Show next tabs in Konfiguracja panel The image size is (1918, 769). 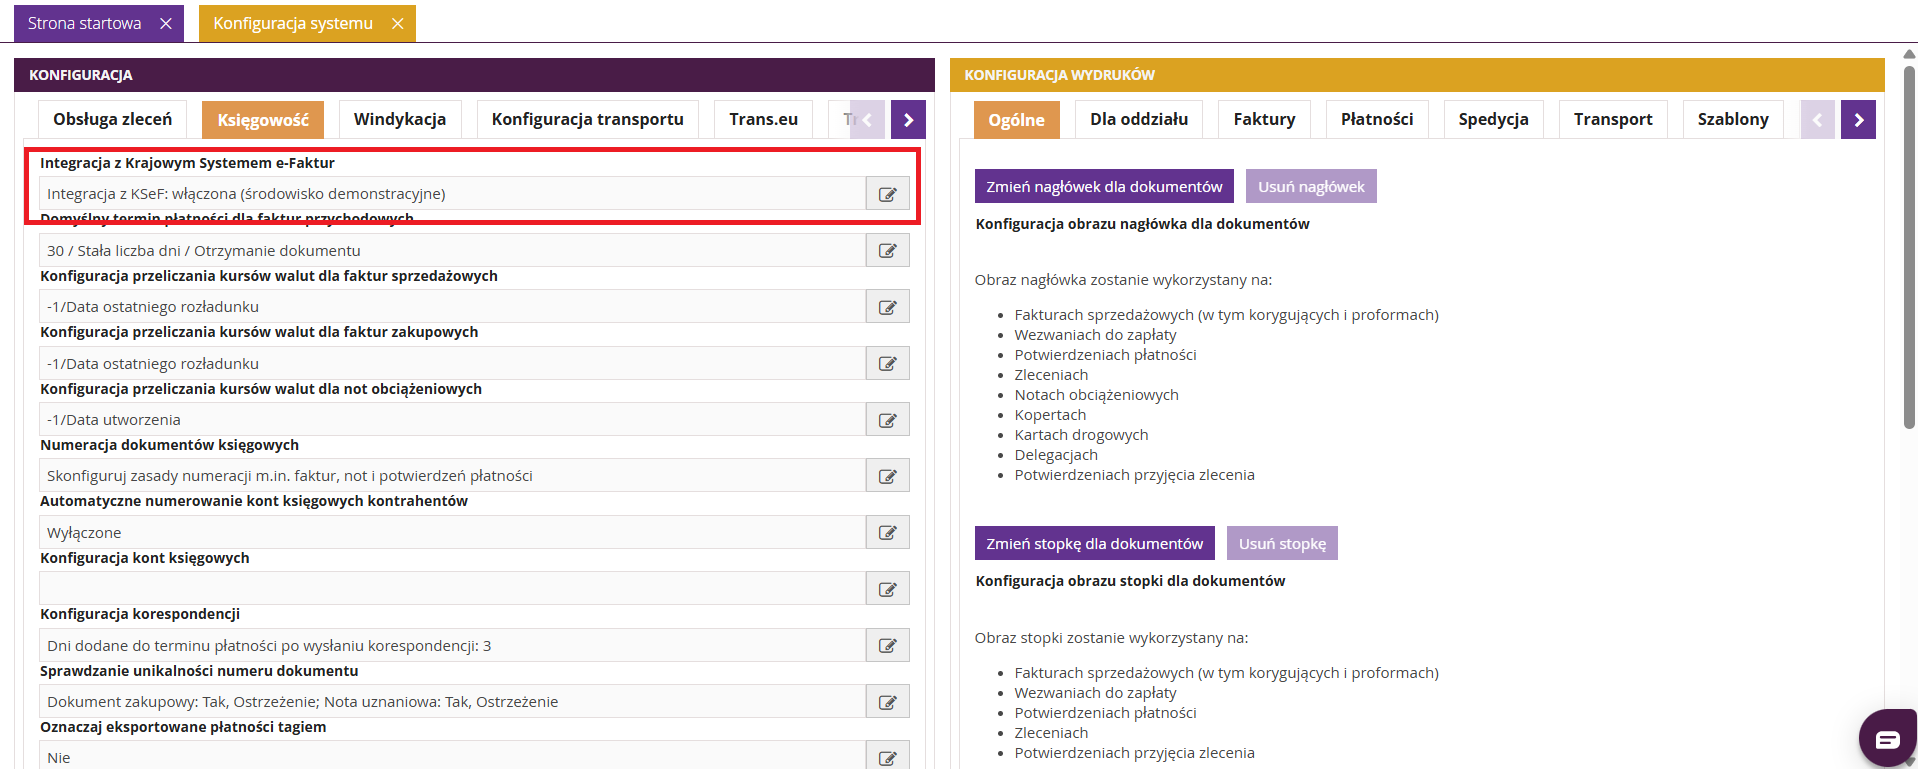[x=908, y=120]
